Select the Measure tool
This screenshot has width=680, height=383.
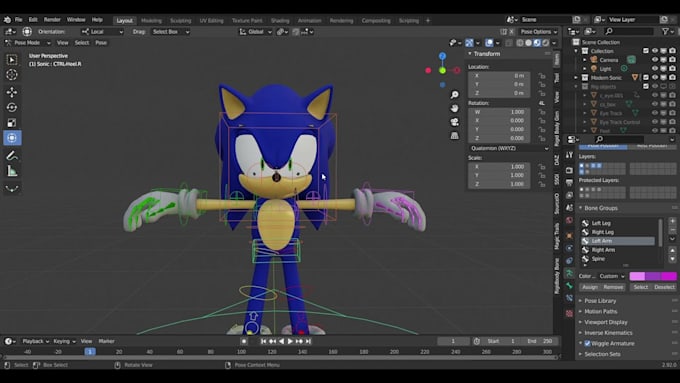12,171
